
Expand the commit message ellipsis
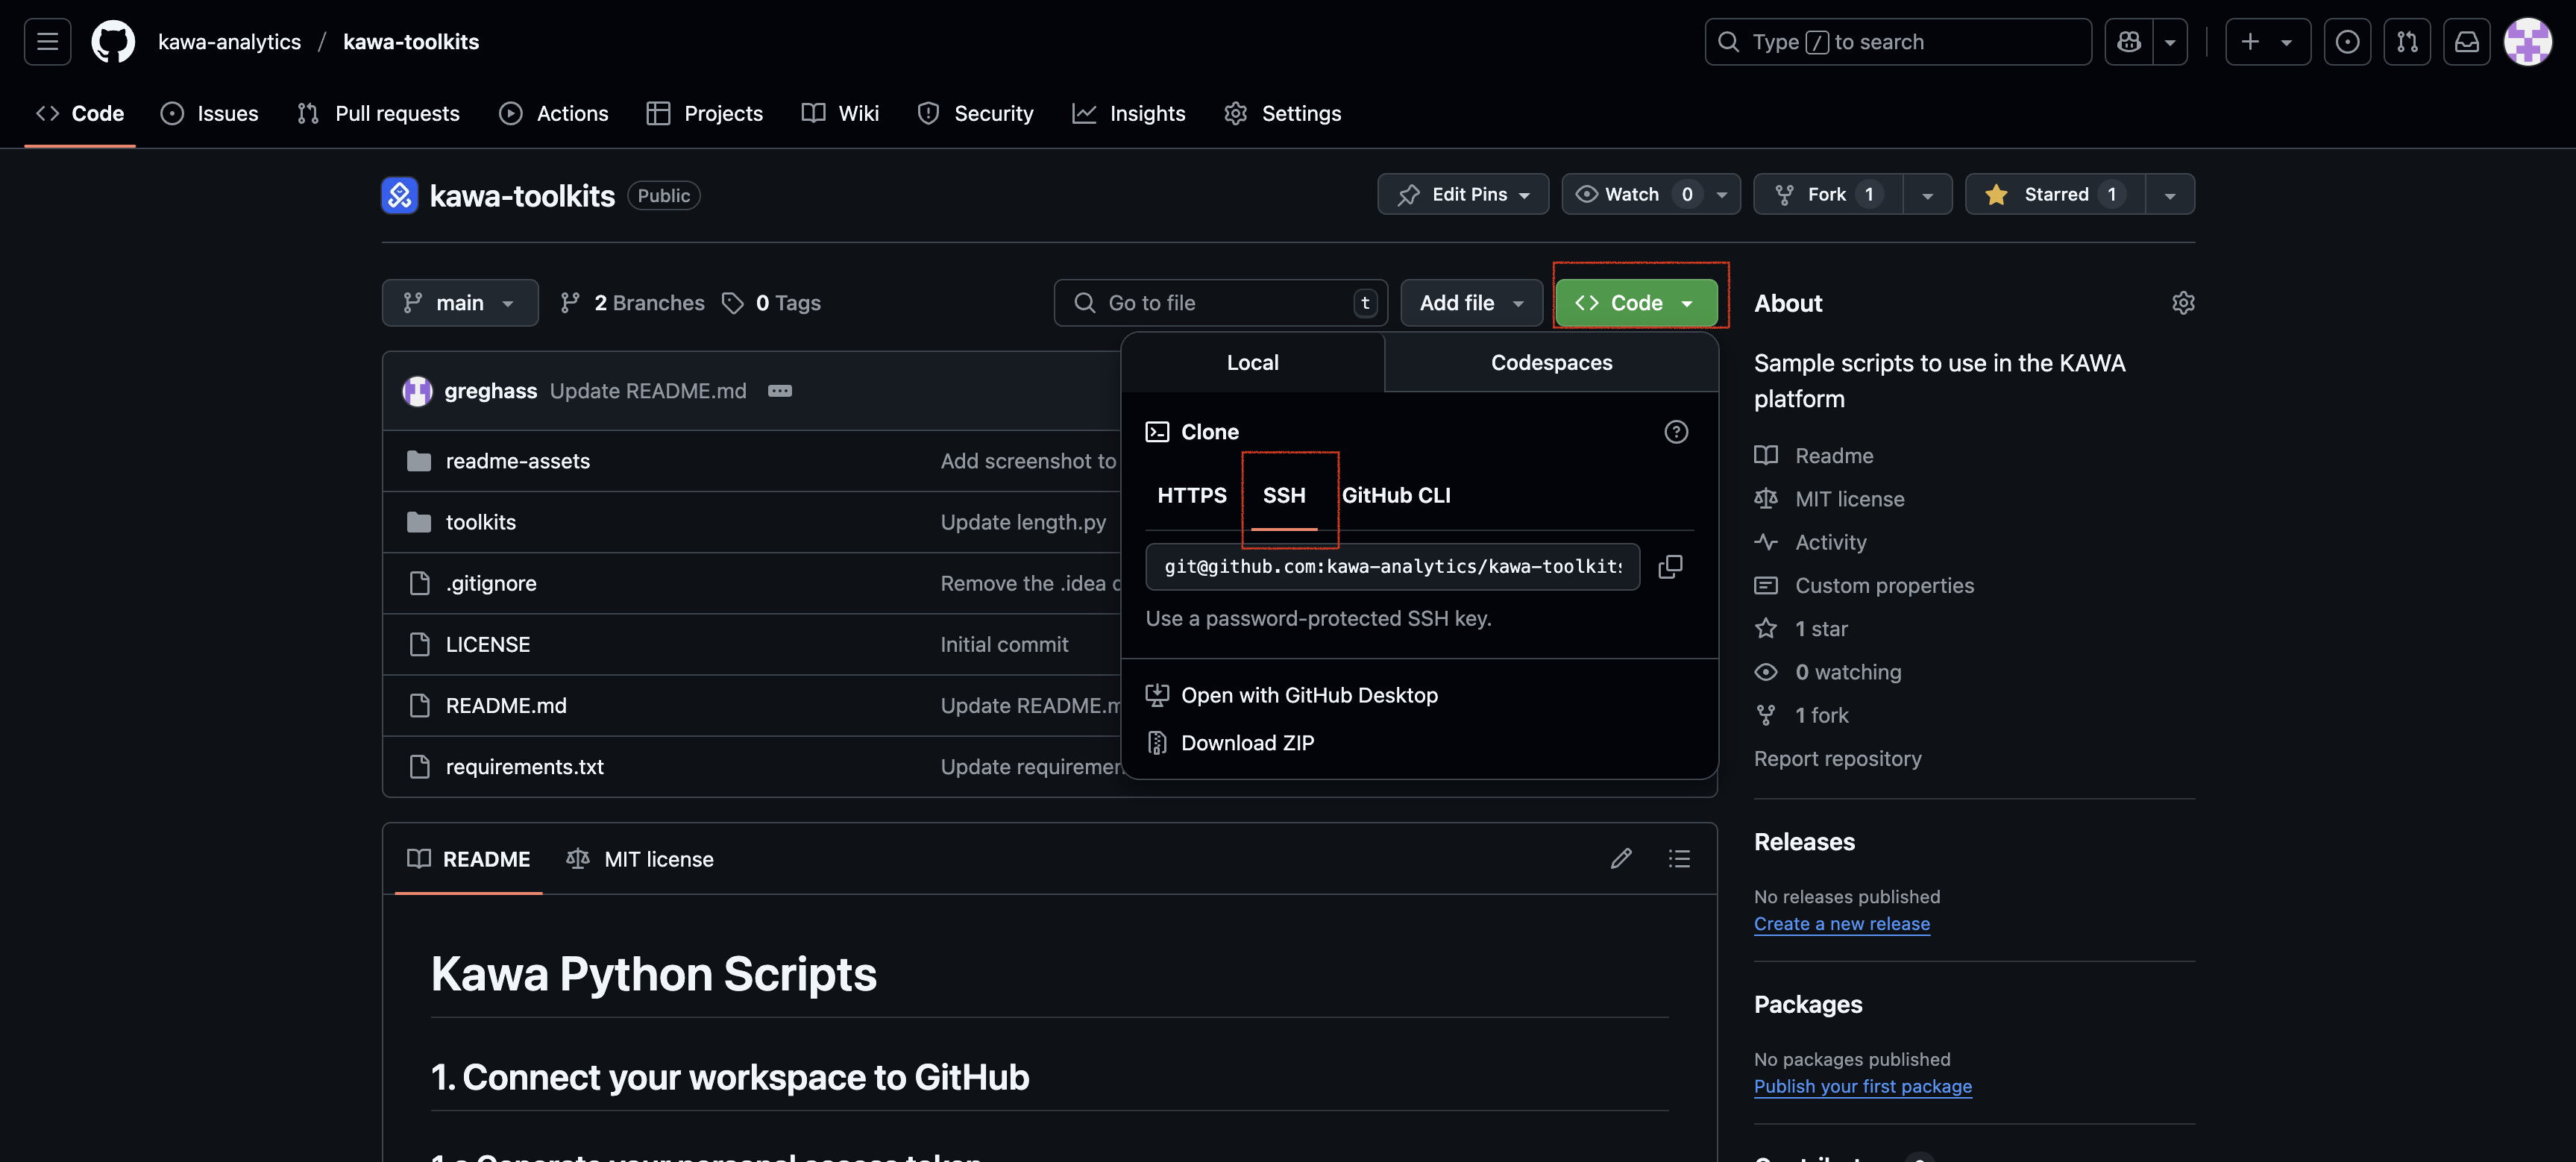(x=779, y=391)
